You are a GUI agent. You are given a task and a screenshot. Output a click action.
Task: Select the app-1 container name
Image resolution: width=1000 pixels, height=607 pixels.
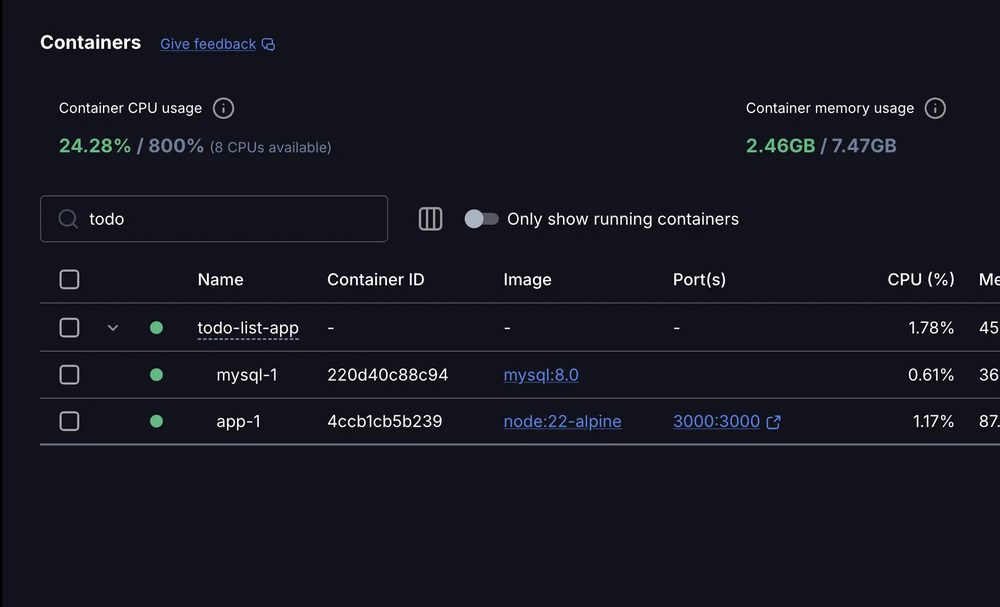click(239, 421)
